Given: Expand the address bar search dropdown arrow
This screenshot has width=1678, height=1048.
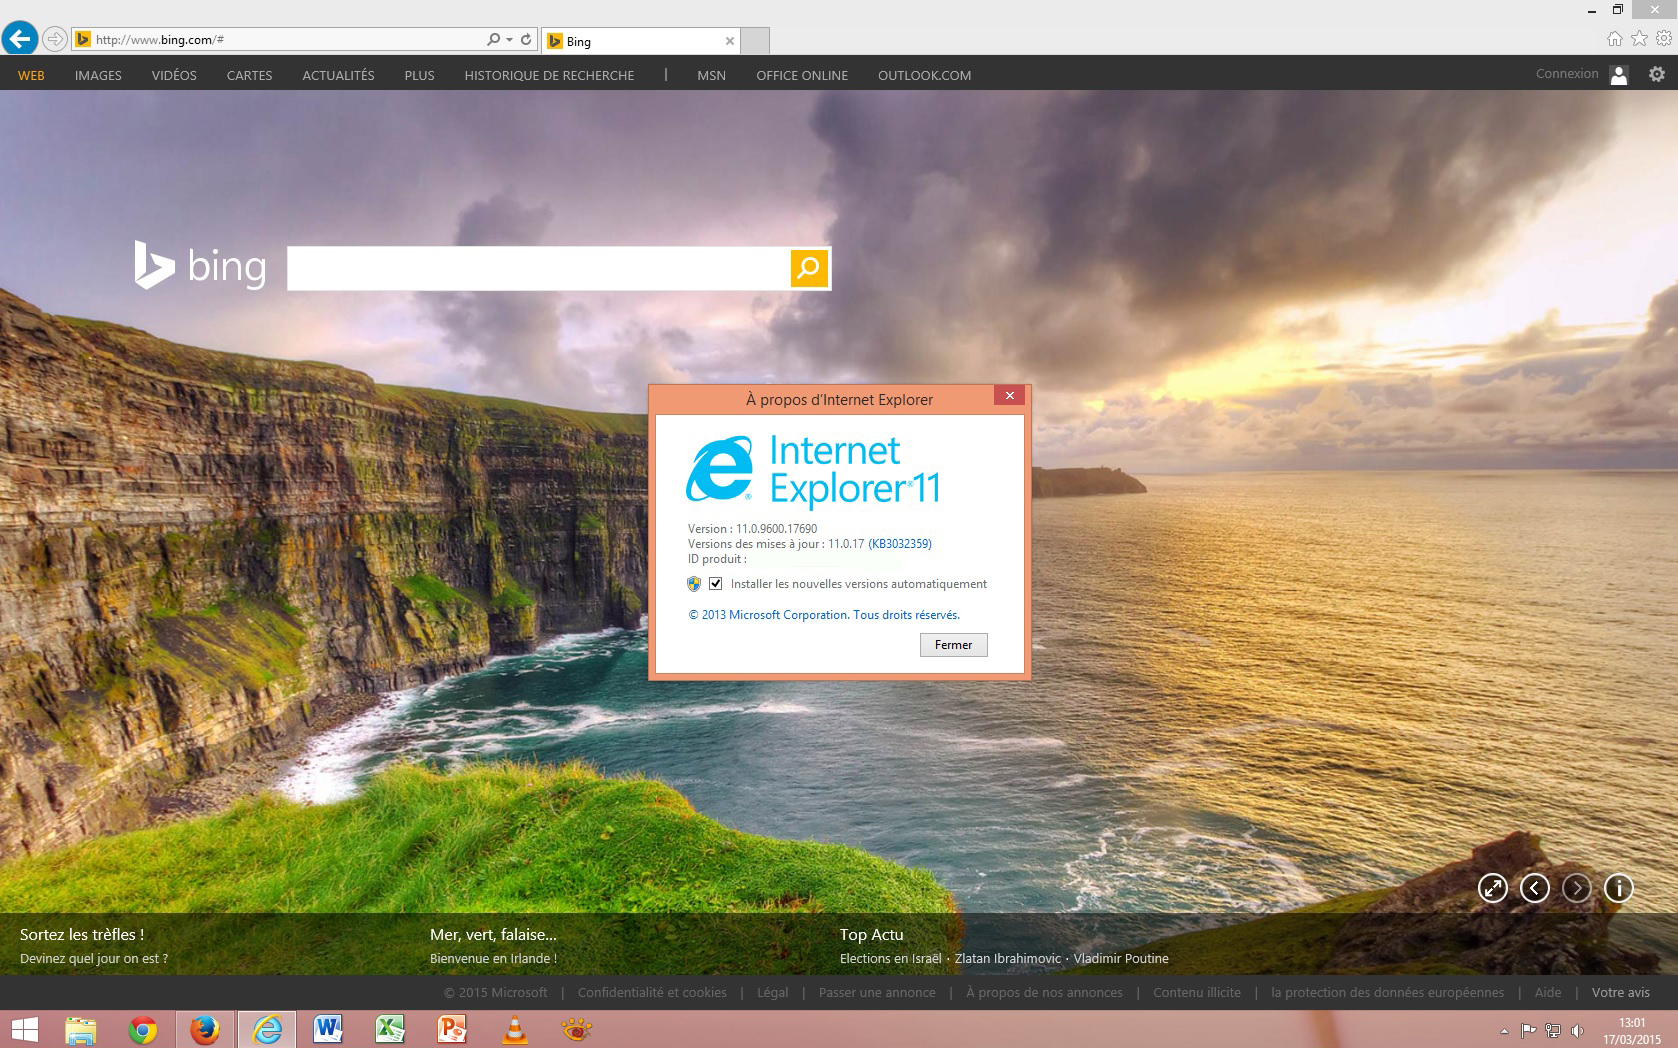Looking at the screenshot, I should click(x=510, y=40).
